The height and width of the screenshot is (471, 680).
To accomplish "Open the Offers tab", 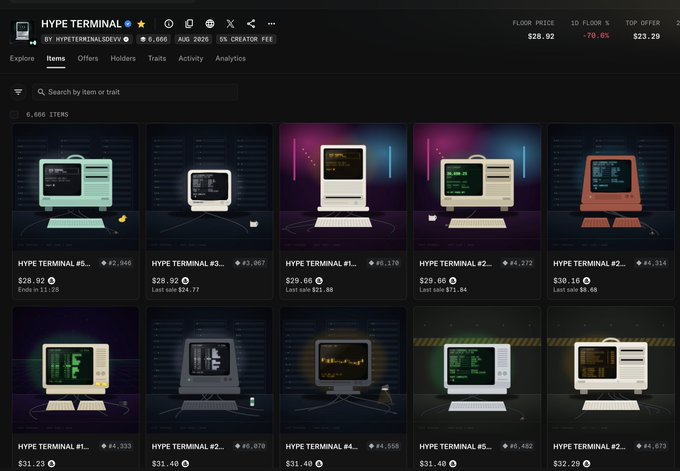I will [x=88, y=58].
